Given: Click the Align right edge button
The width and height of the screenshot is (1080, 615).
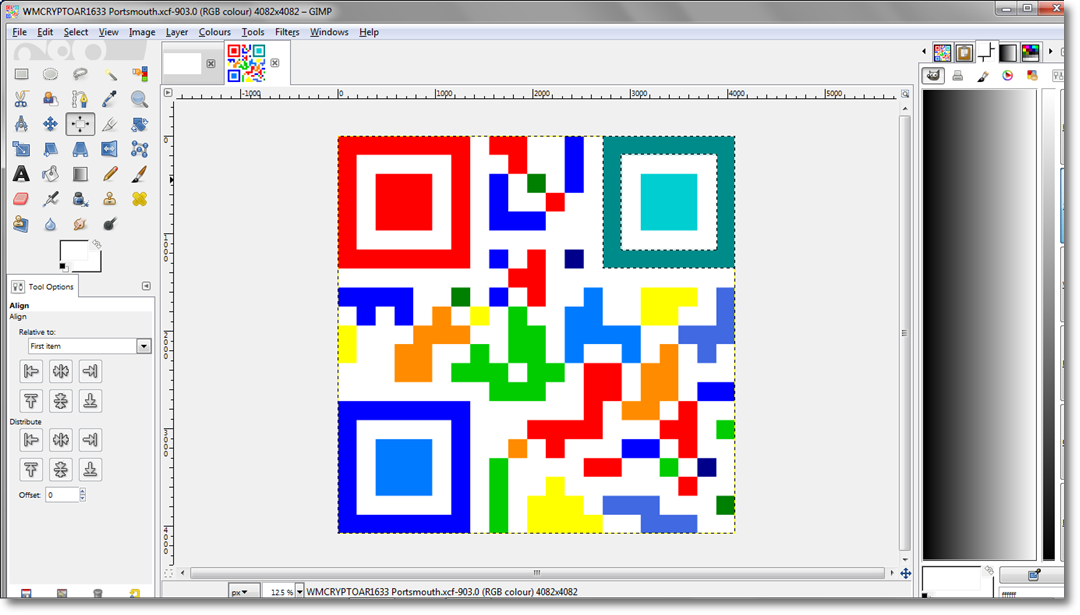Looking at the screenshot, I should (90, 371).
